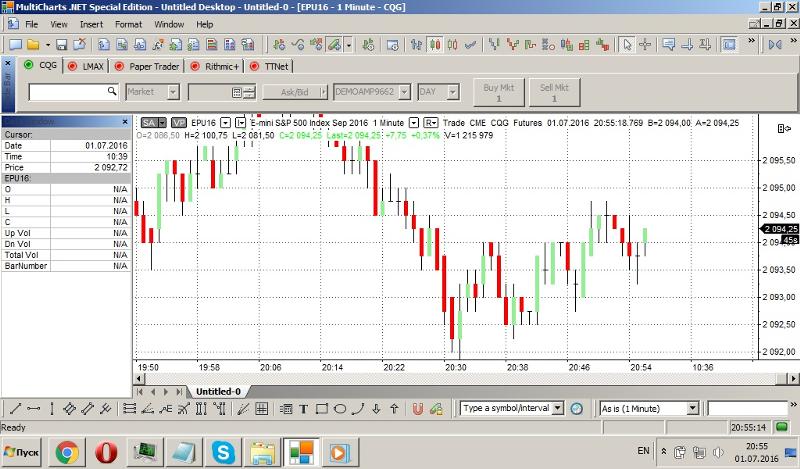This screenshot has width=800, height=469.
Task: Switch to the candlestick chart style icon
Action: pyautogui.click(x=436, y=45)
